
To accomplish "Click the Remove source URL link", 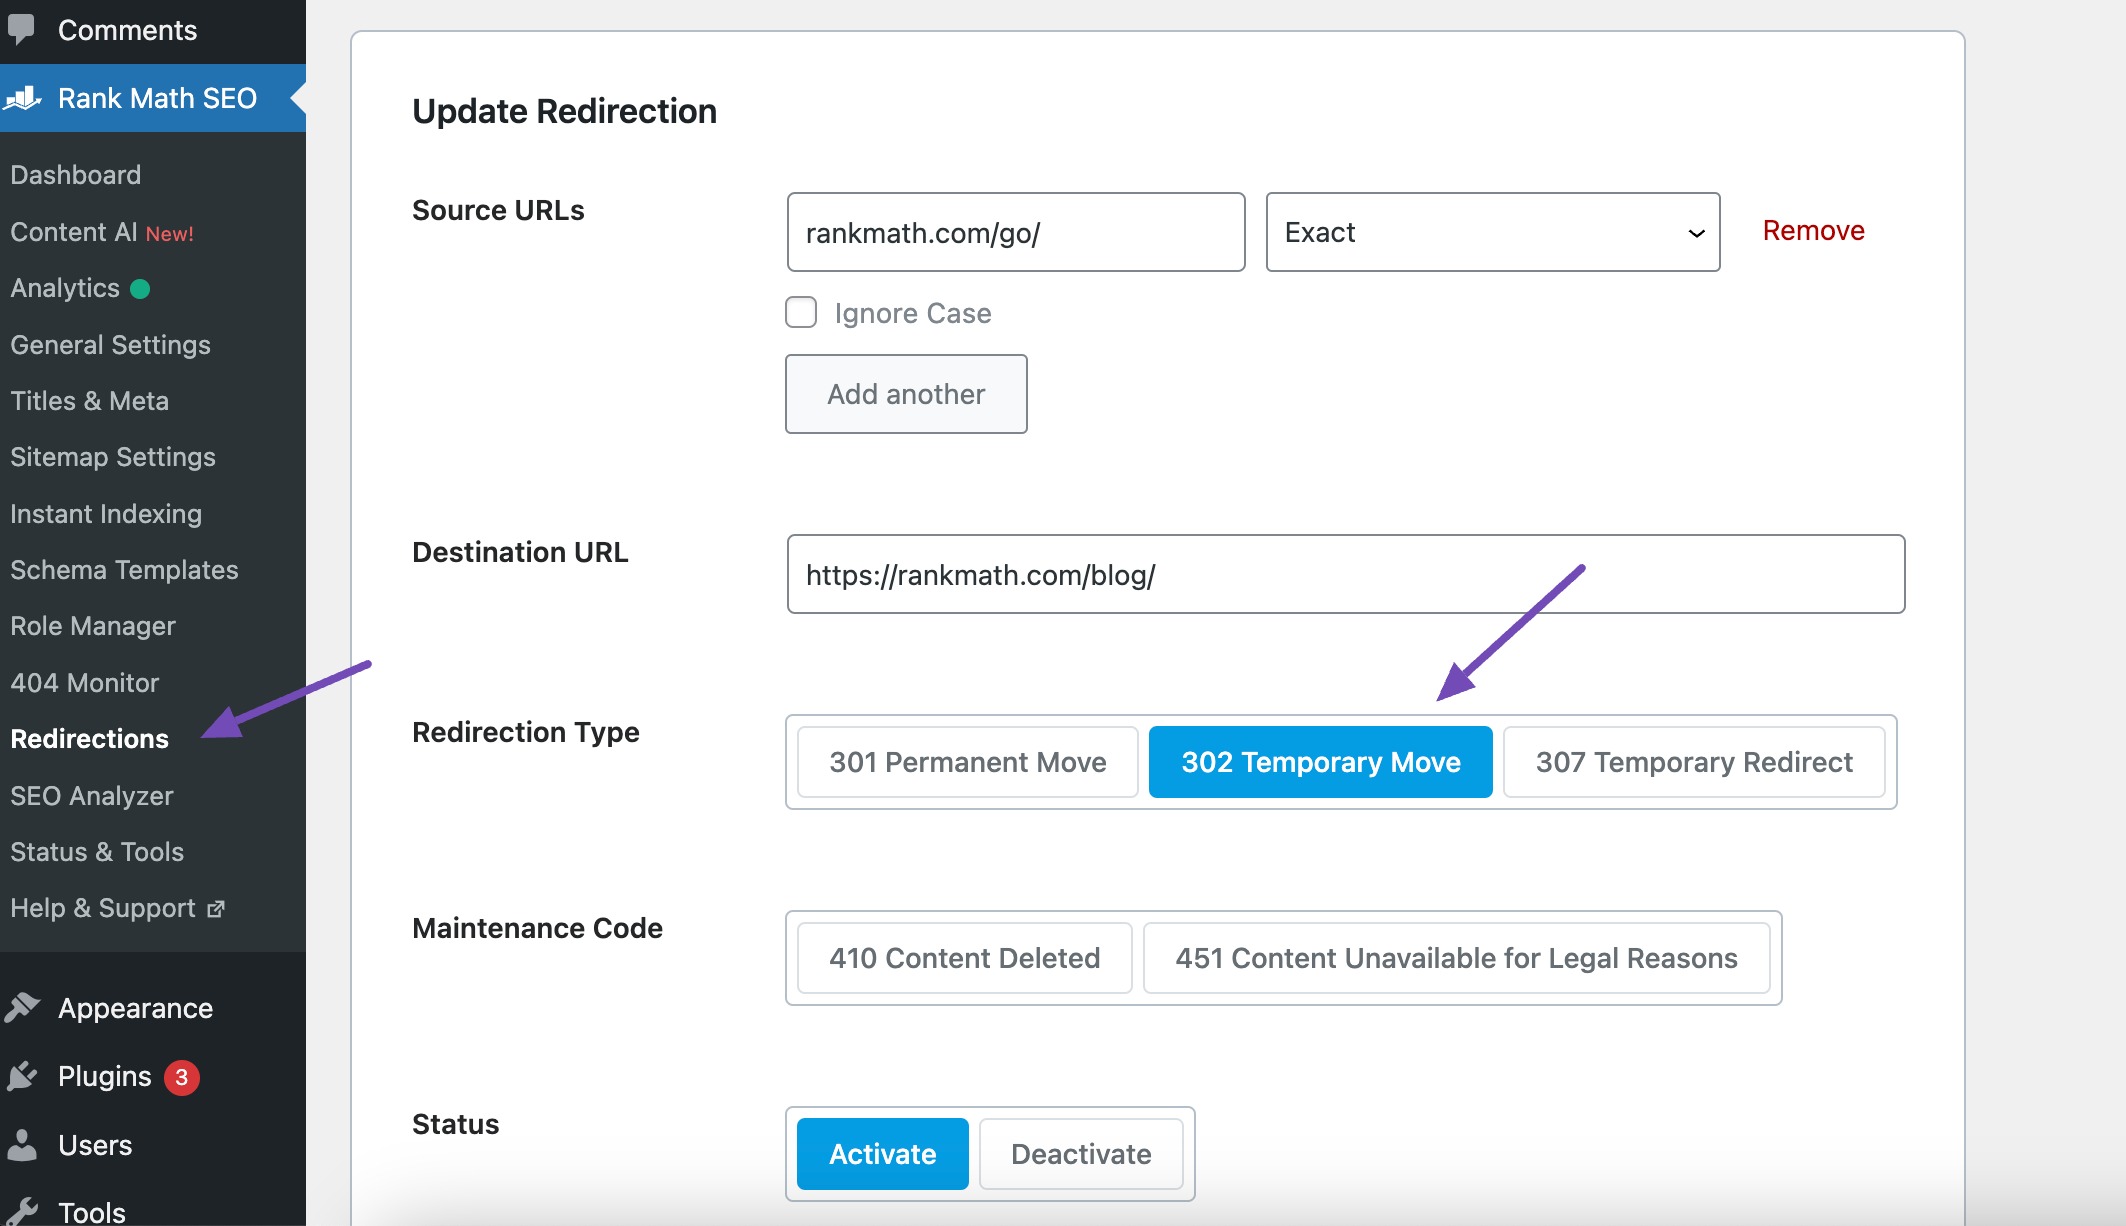I will point(1813,230).
